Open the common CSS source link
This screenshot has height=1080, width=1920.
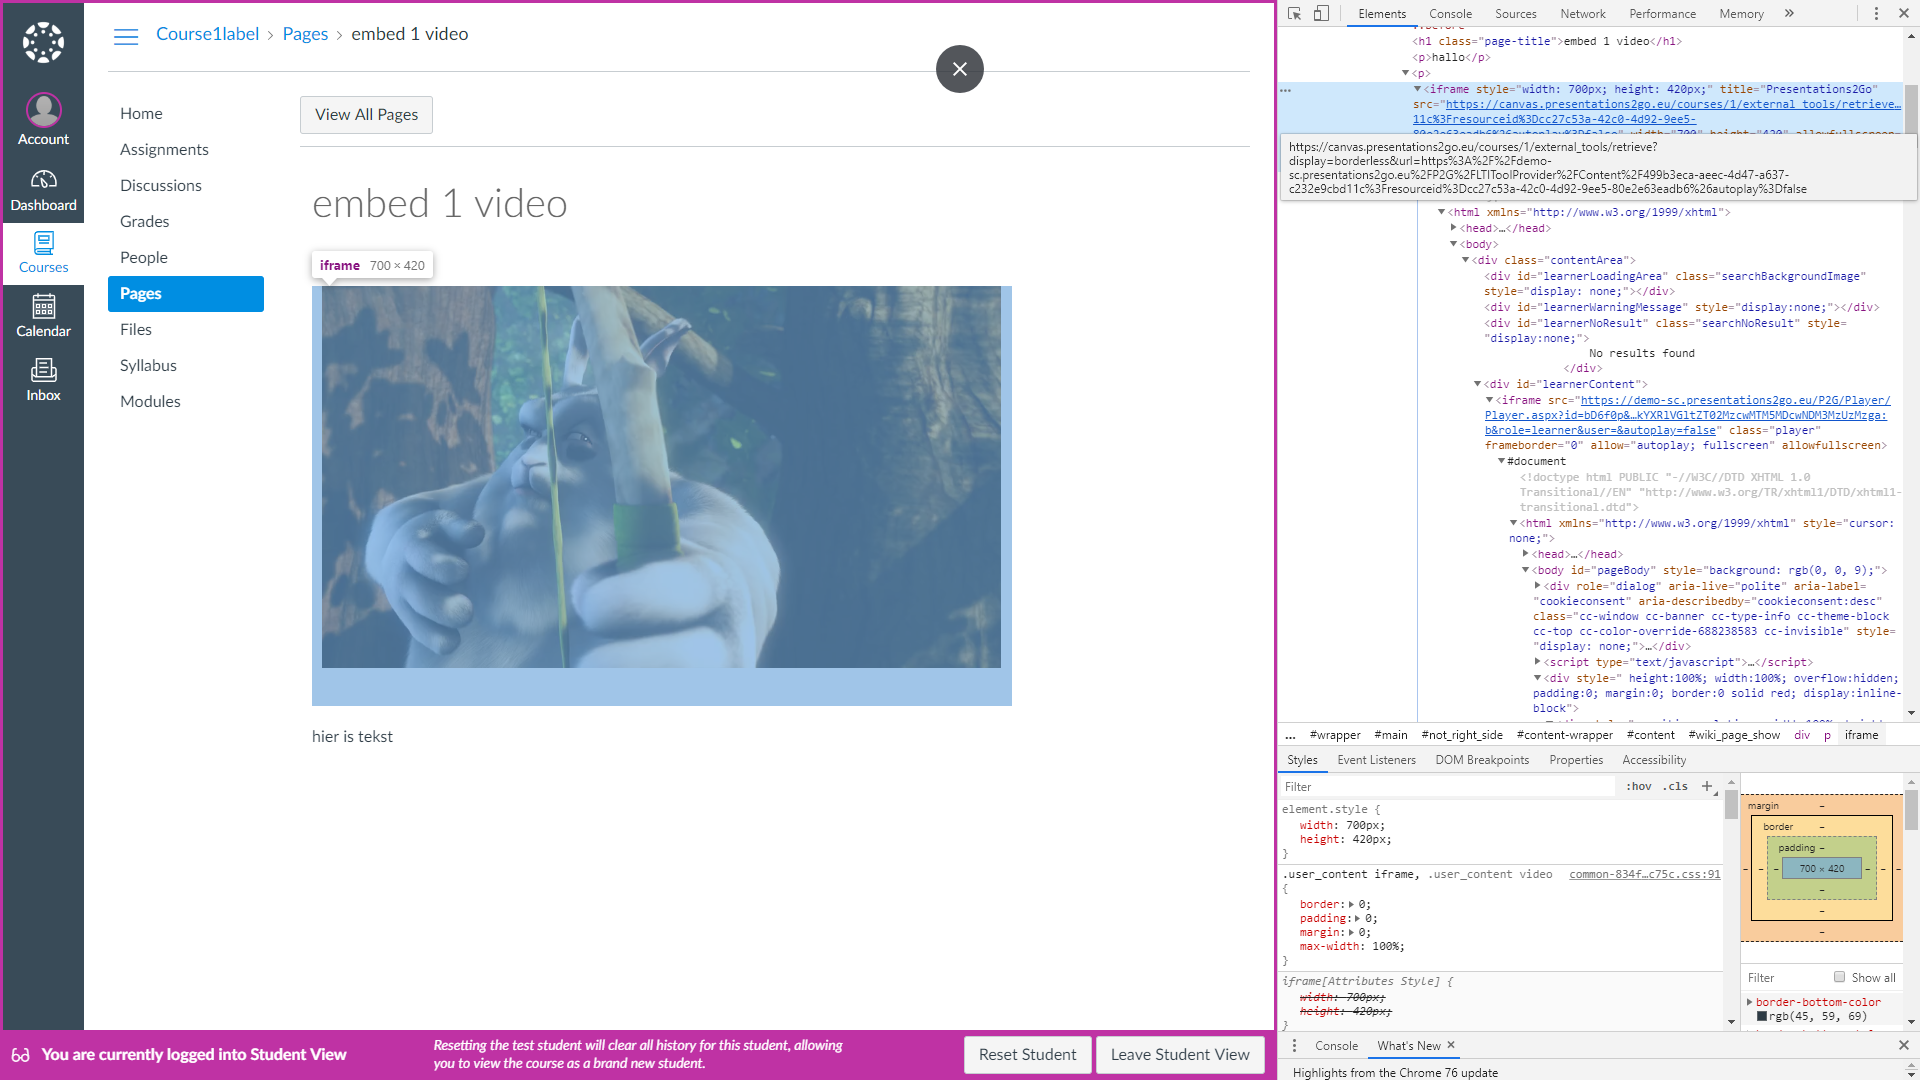(1644, 874)
